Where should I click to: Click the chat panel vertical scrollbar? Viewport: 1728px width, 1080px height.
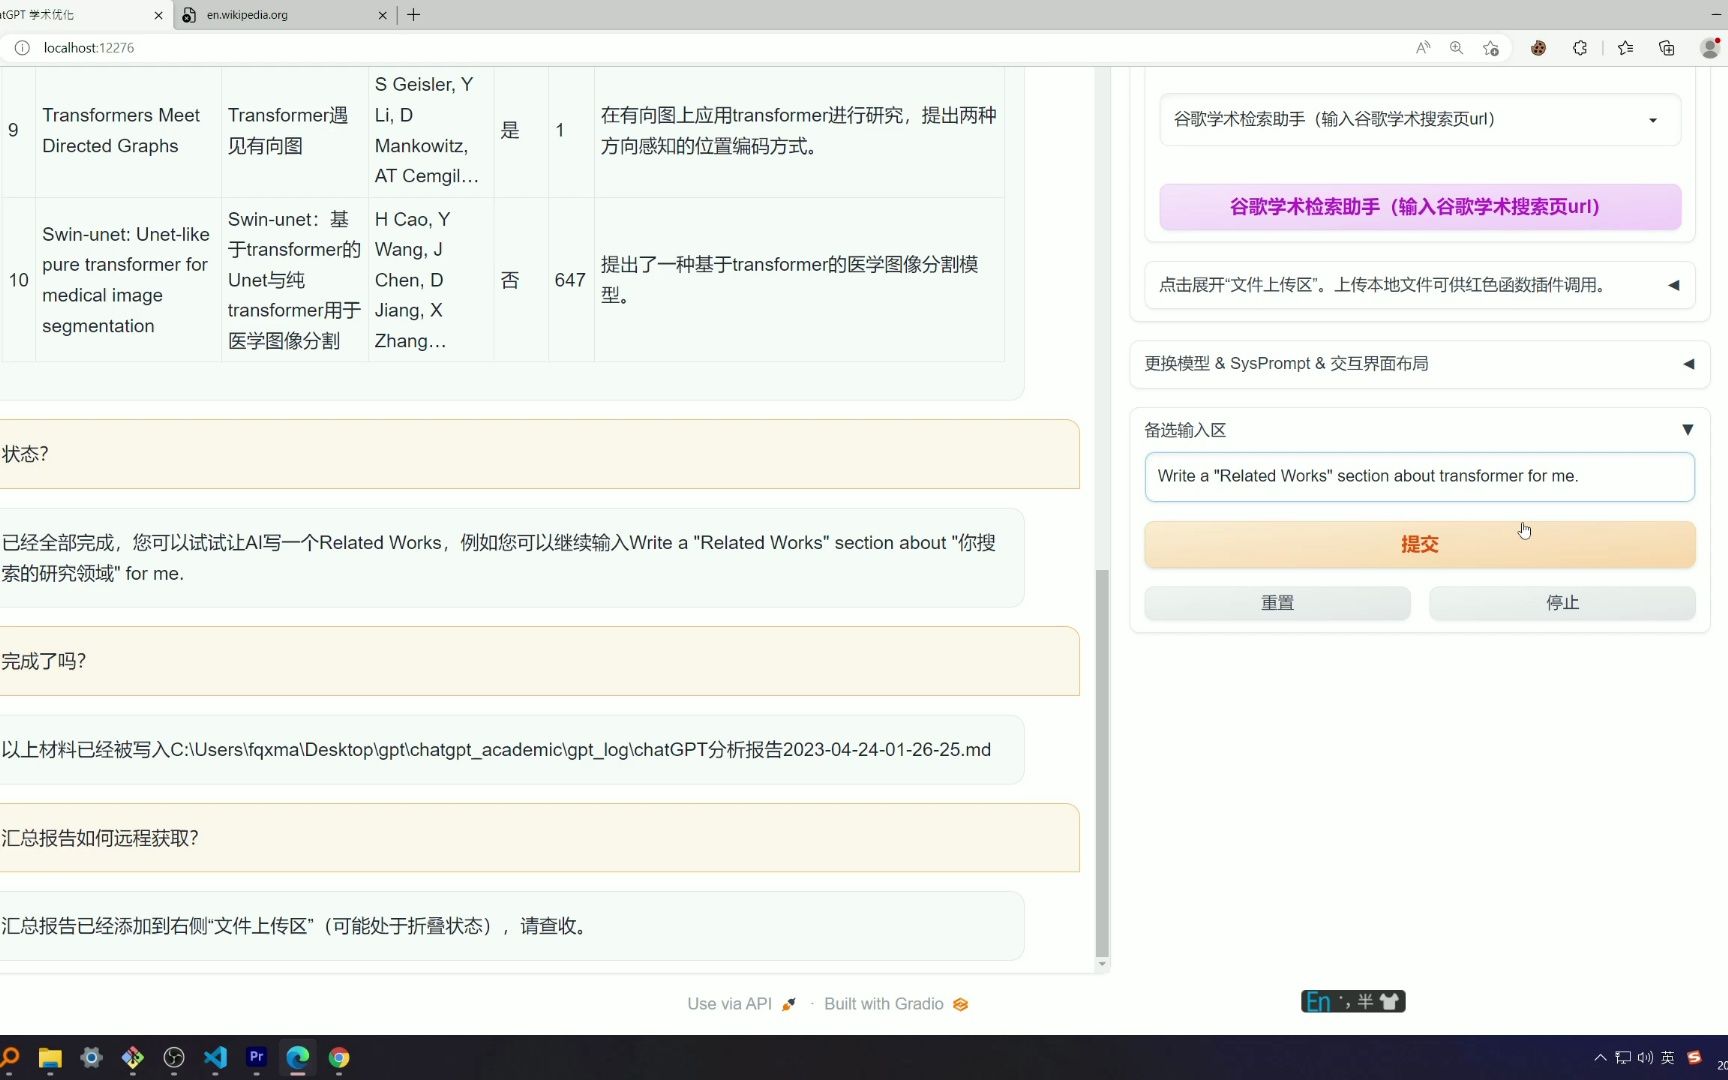1102,764
